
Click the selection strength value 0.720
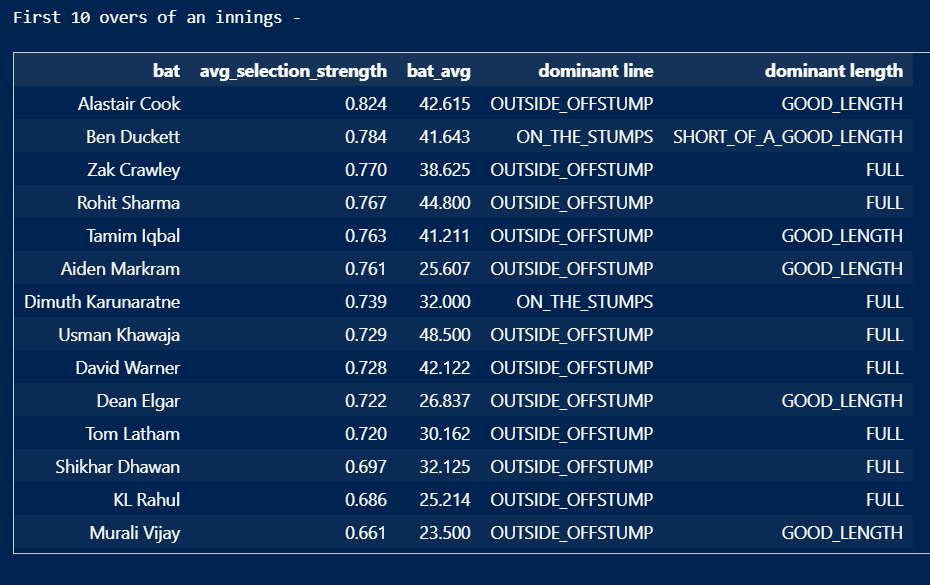point(365,434)
